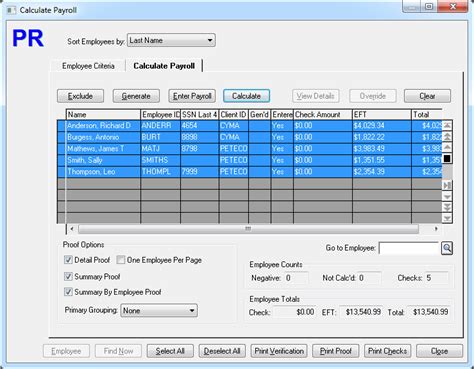Viewport: 474px width, 369px height.
Task: Select the Burgess, Antonio row
Action: tap(250, 137)
